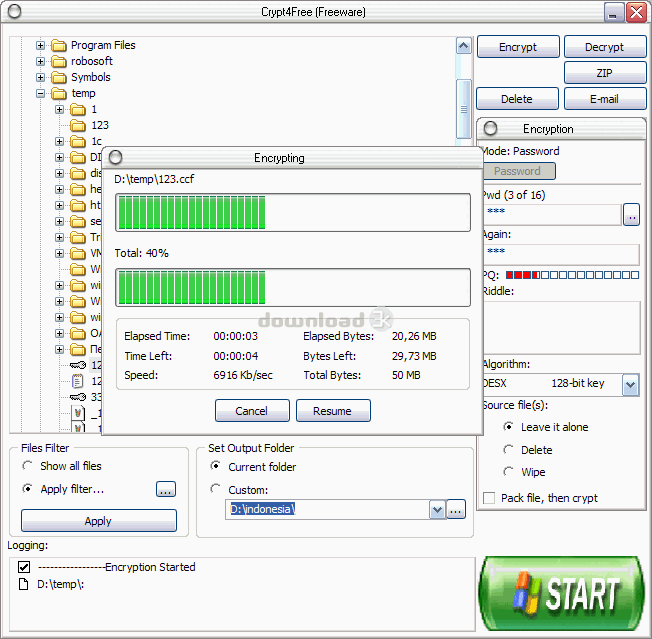Expand the Program Files tree node

[41, 45]
